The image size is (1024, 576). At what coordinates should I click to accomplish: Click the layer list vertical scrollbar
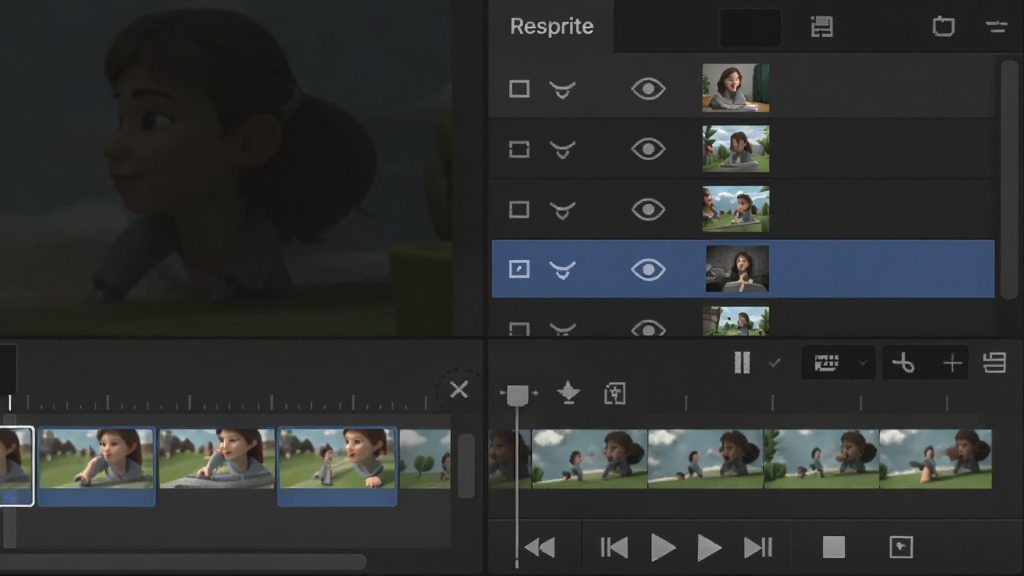tap(1010, 180)
